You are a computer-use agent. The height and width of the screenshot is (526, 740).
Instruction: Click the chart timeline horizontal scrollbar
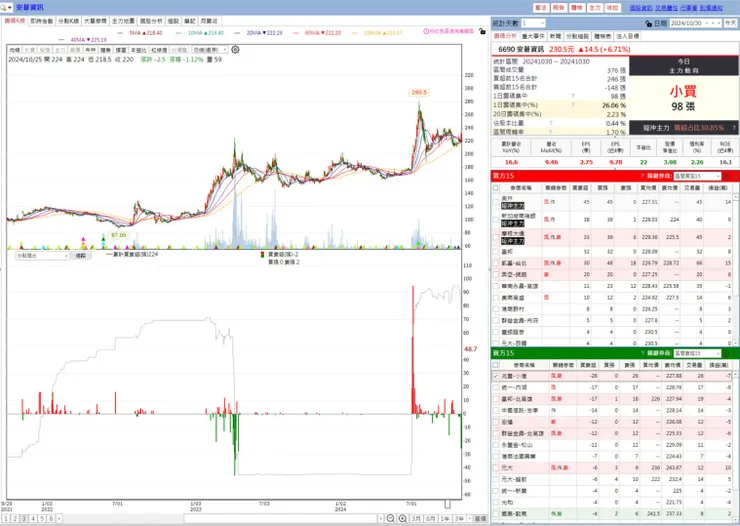[281, 518]
